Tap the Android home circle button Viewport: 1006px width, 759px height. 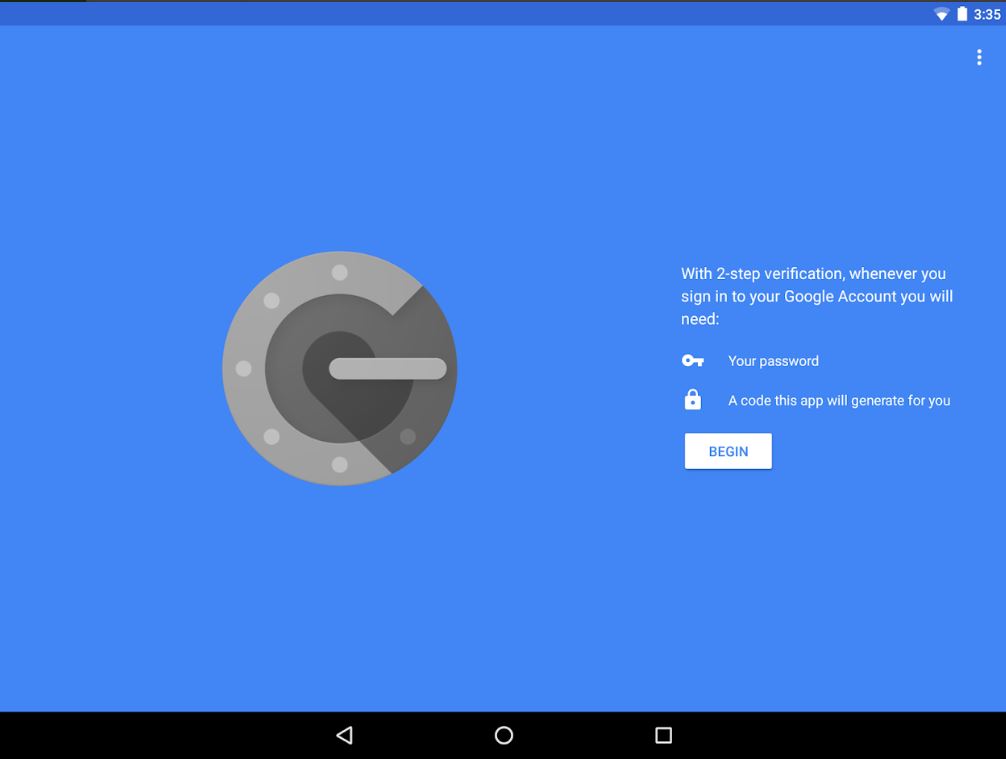coord(504,735)
